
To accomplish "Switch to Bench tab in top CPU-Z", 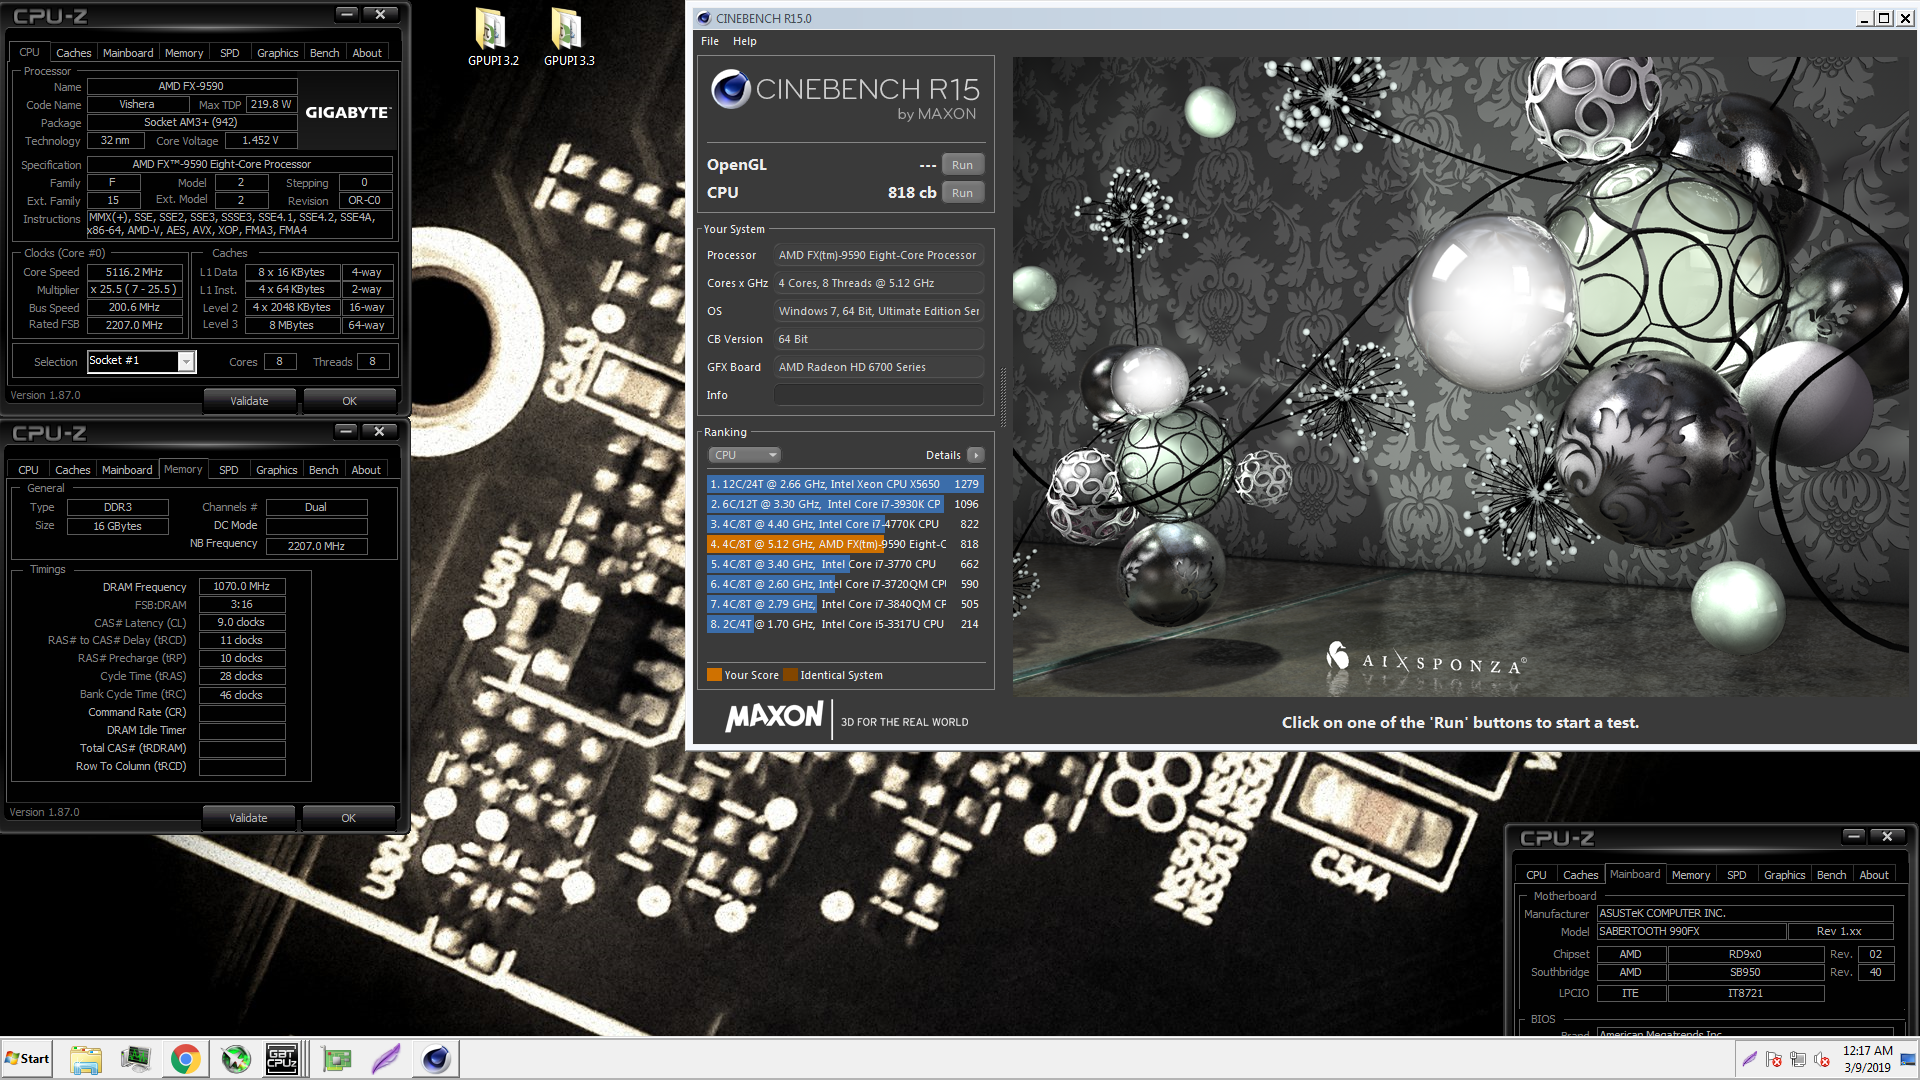I will [x=324, y=53].
